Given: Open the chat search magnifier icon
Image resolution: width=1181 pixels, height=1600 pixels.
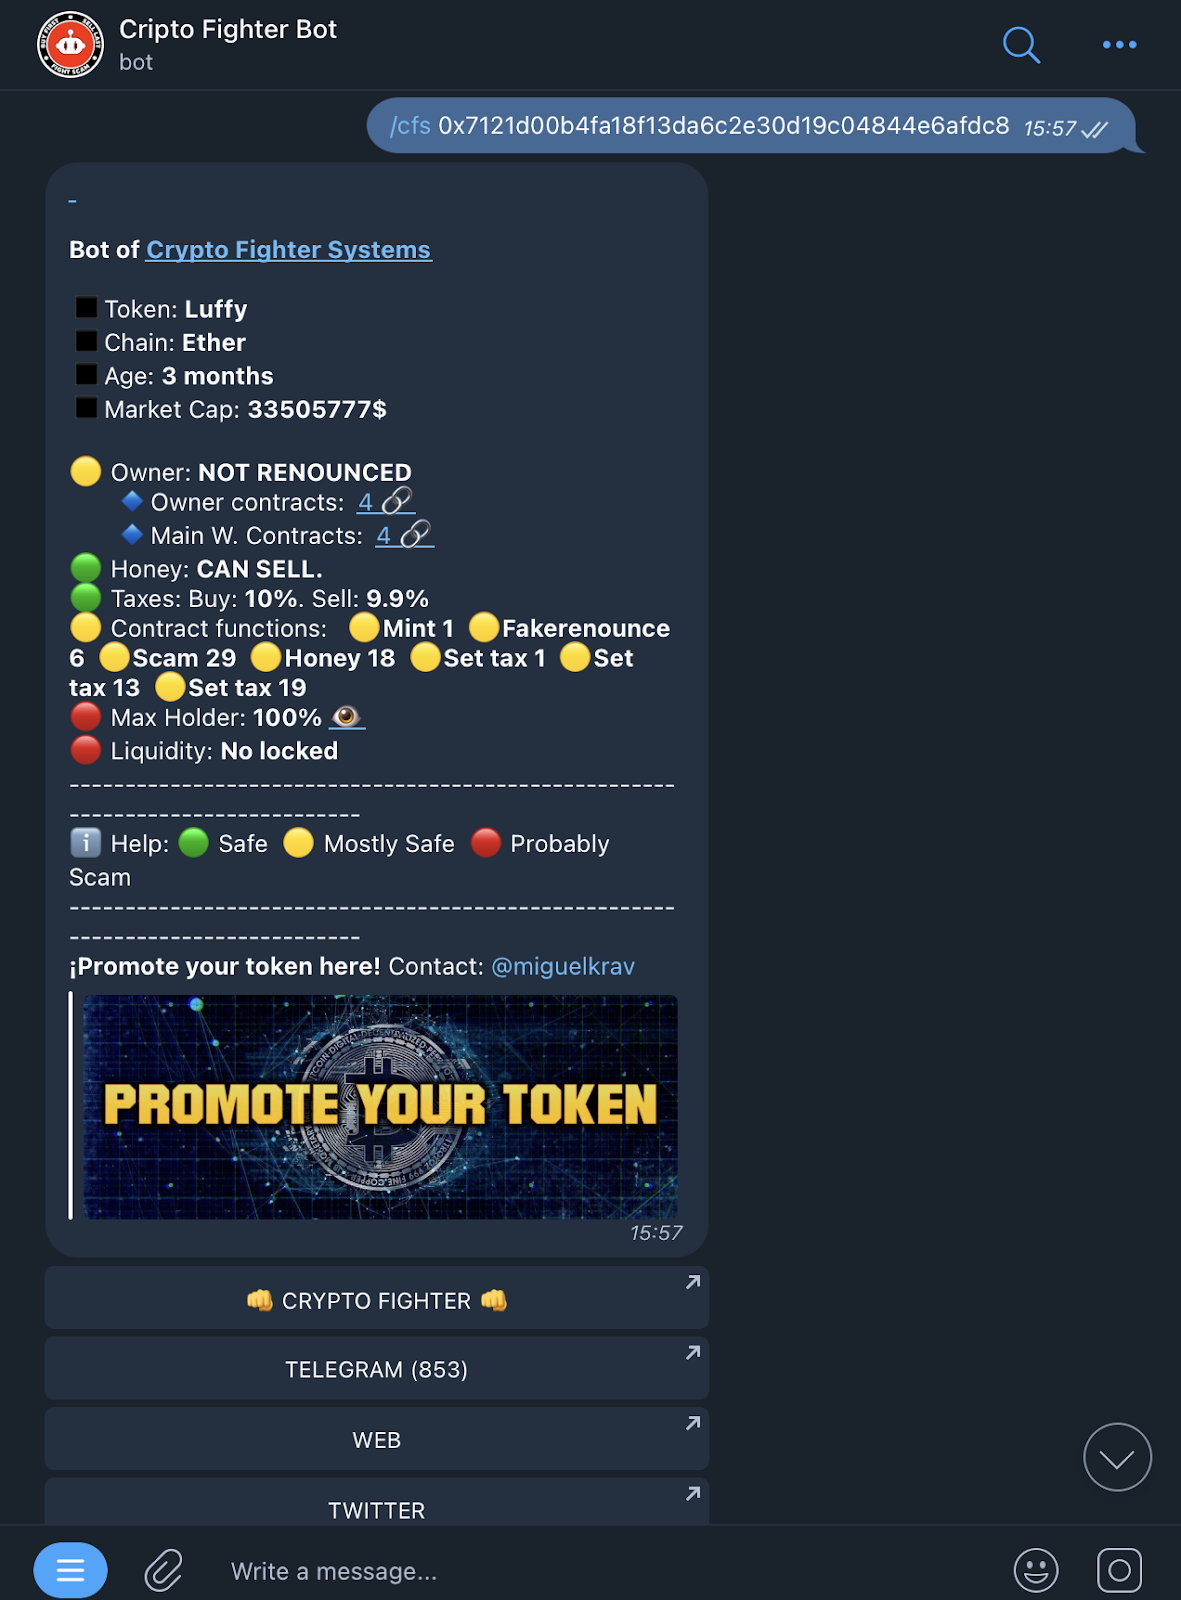Looking at the screenshot, I should pos(1021,45).
